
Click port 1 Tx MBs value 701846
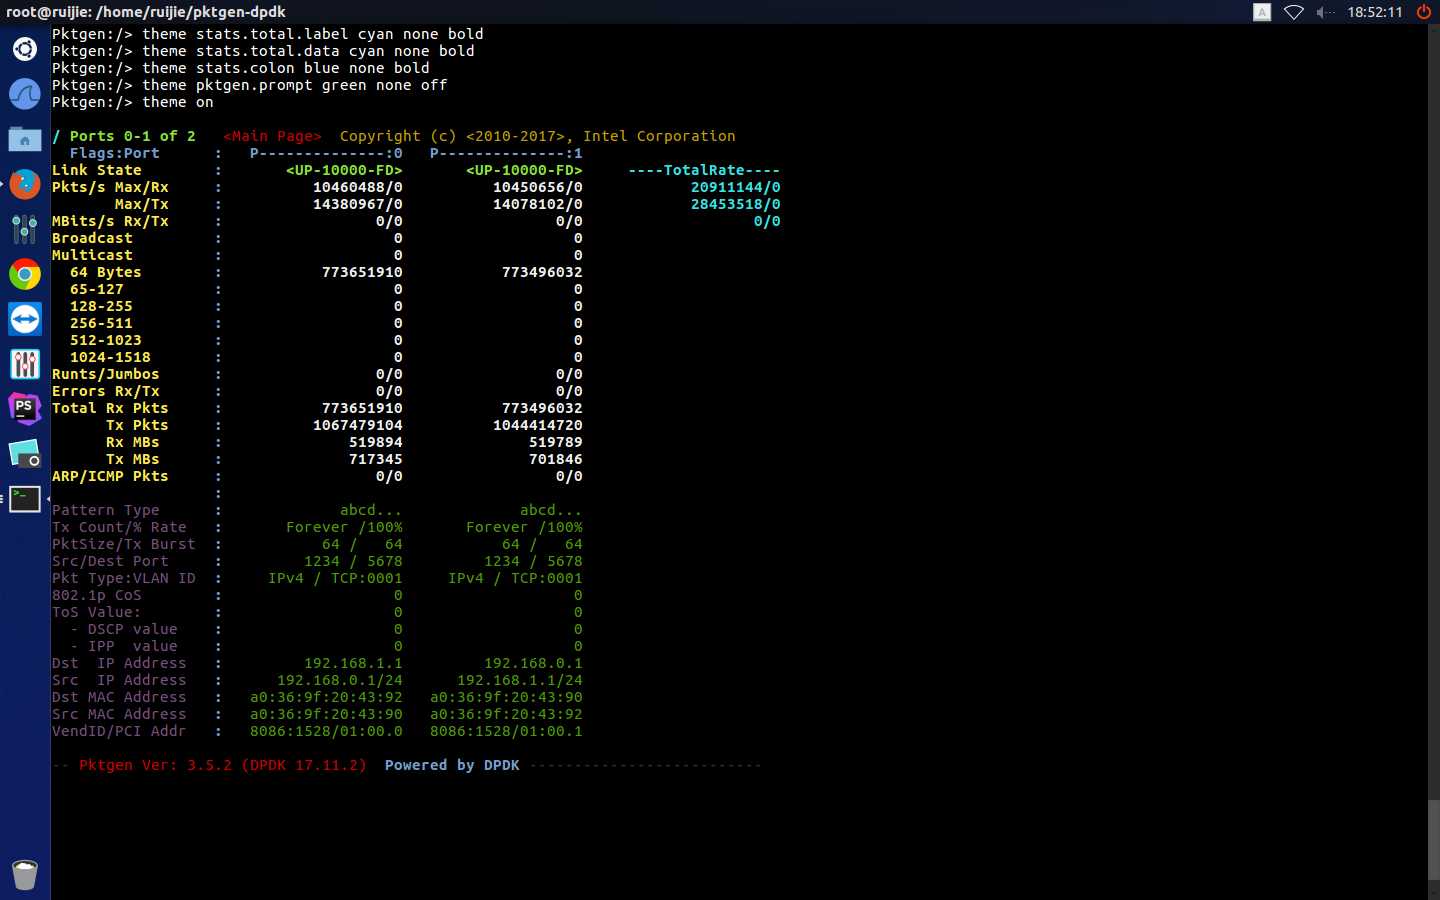[555, 459]
